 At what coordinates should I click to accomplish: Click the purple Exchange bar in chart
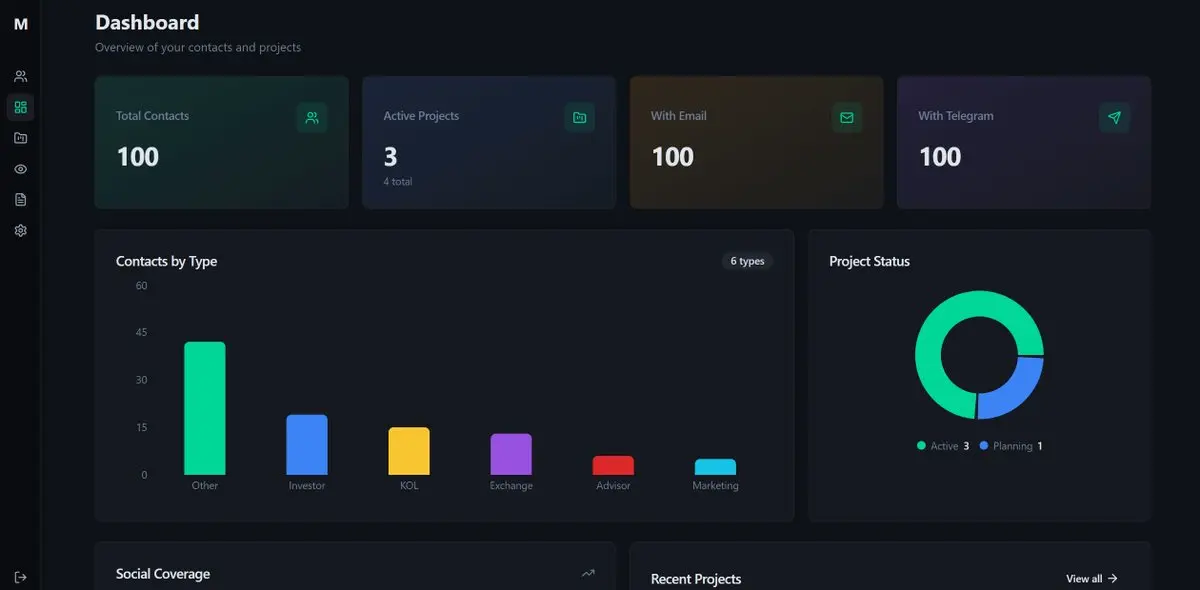(511, 454)
